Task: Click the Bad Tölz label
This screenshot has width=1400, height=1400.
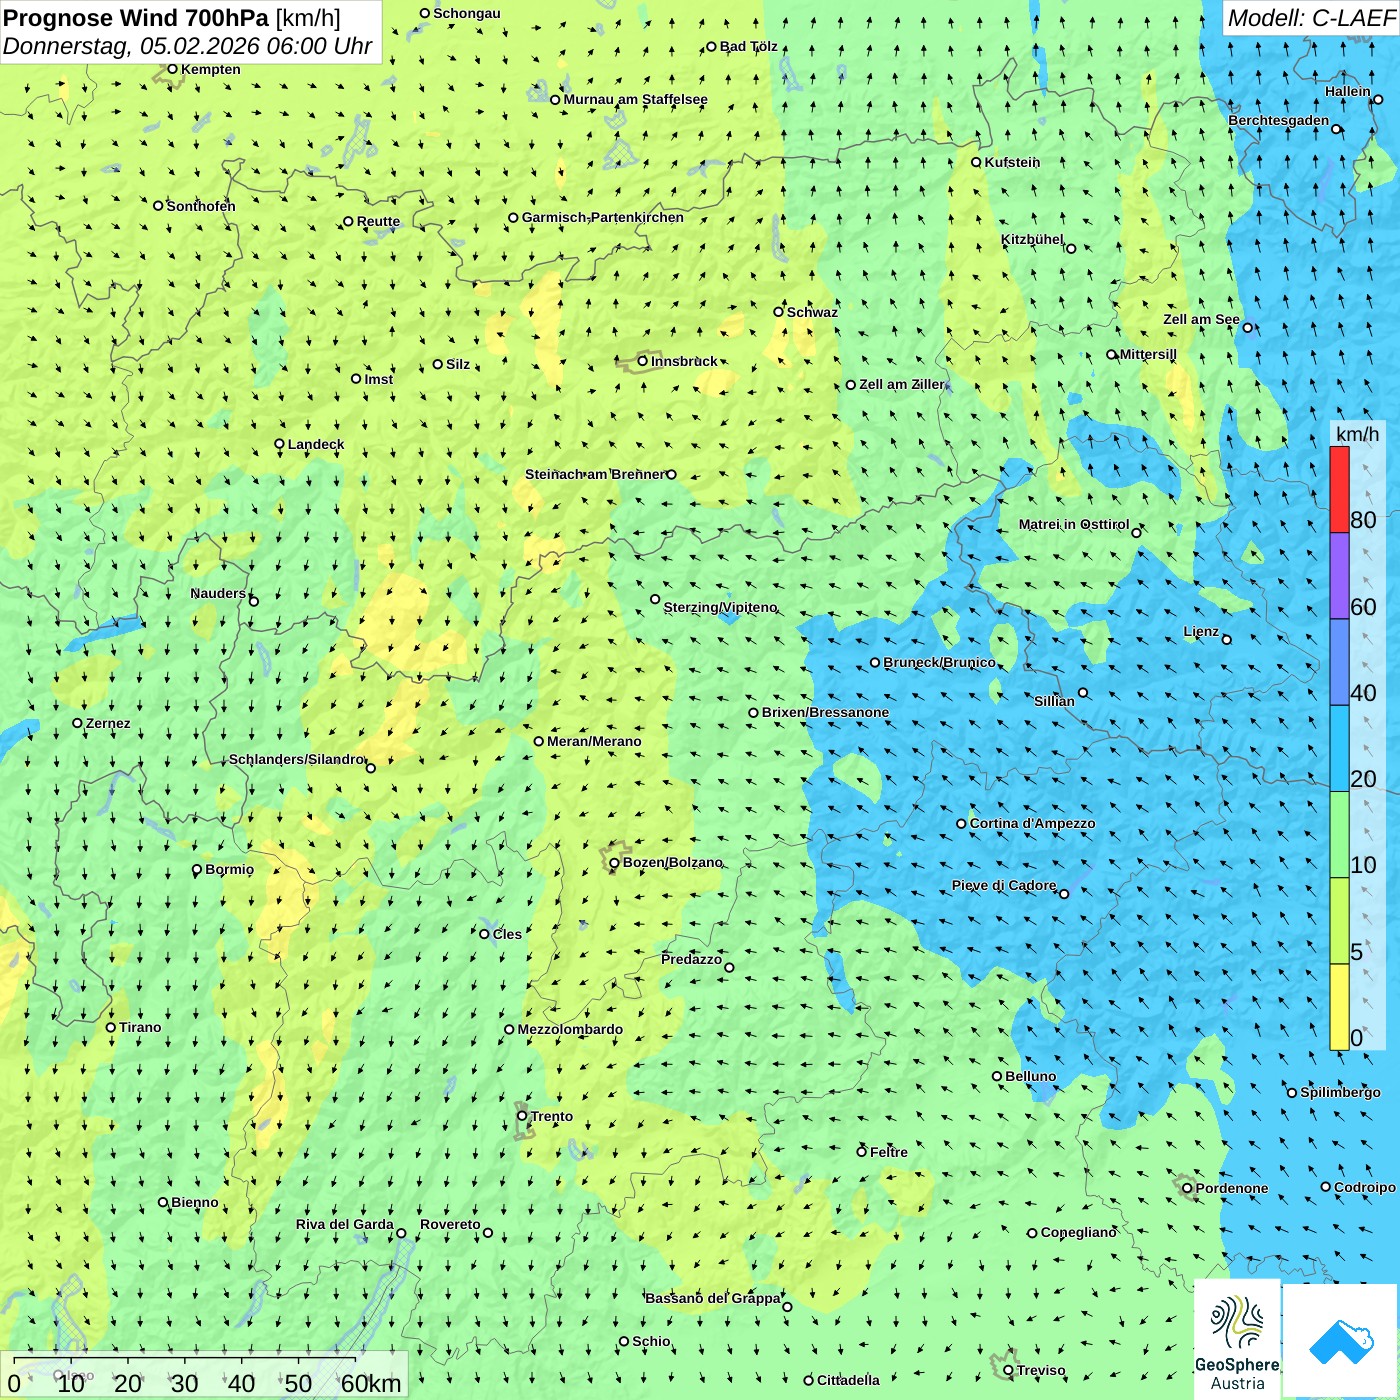Action: pyautogui.click(x=749, y=46)
